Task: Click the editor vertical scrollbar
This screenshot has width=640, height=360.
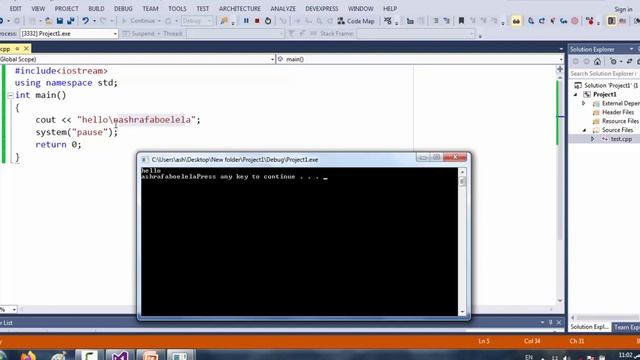Action: tap(560, 188)
